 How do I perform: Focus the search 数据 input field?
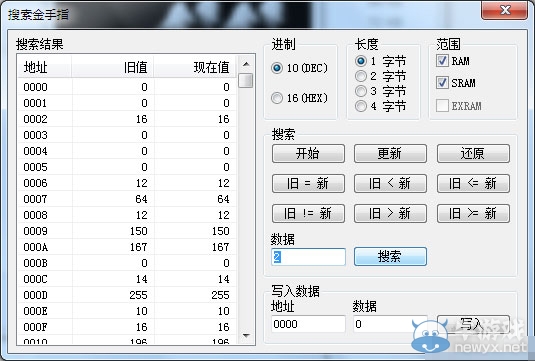[x=308, y=257]
